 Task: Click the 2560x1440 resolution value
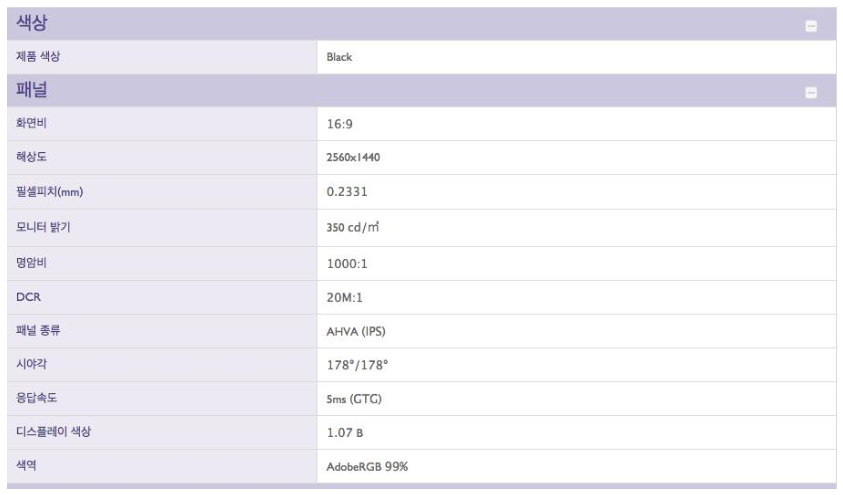353,157
